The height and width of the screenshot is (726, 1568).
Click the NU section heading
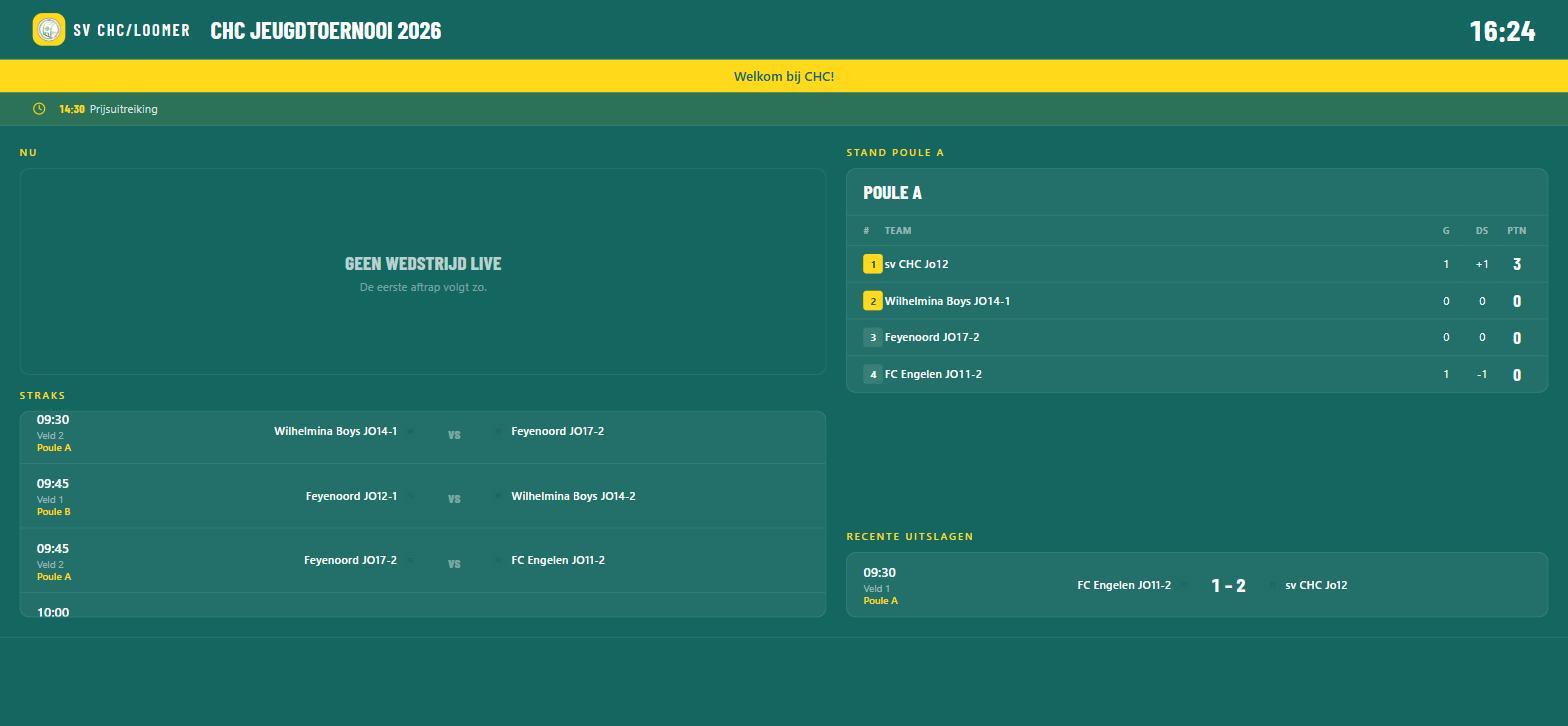pos(28,152)
